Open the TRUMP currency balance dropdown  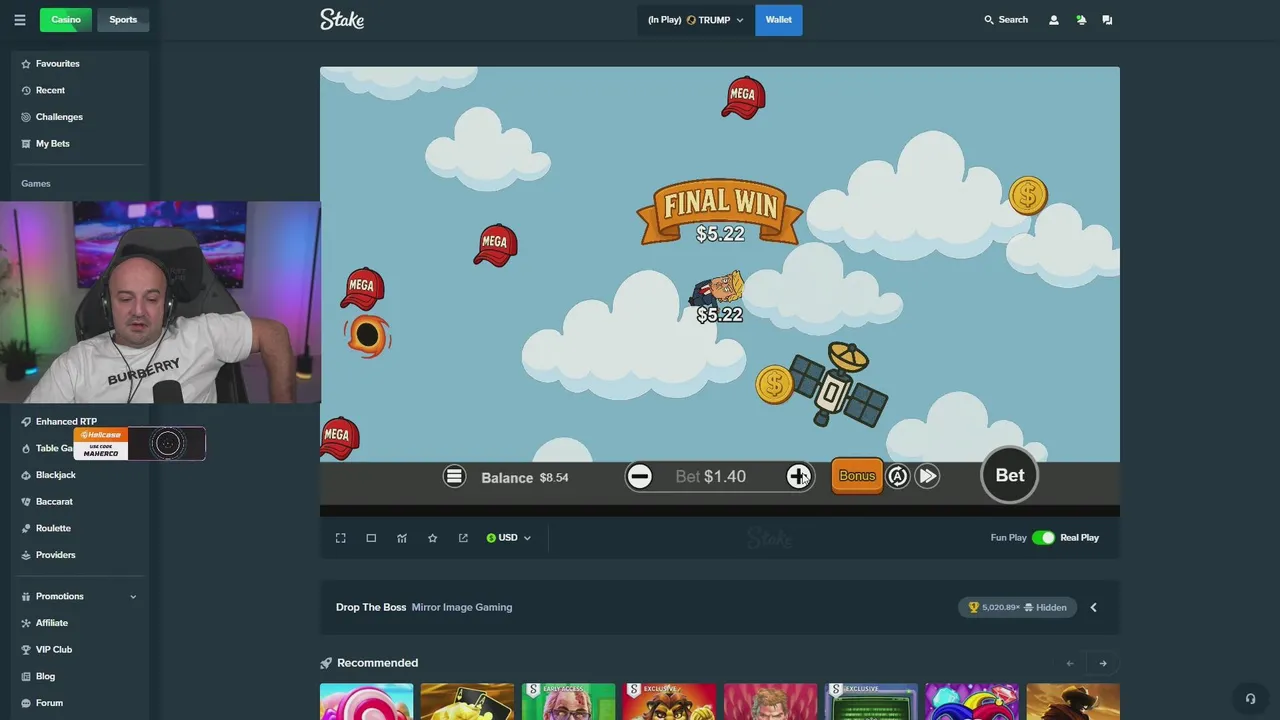click(x=696, y=20)
